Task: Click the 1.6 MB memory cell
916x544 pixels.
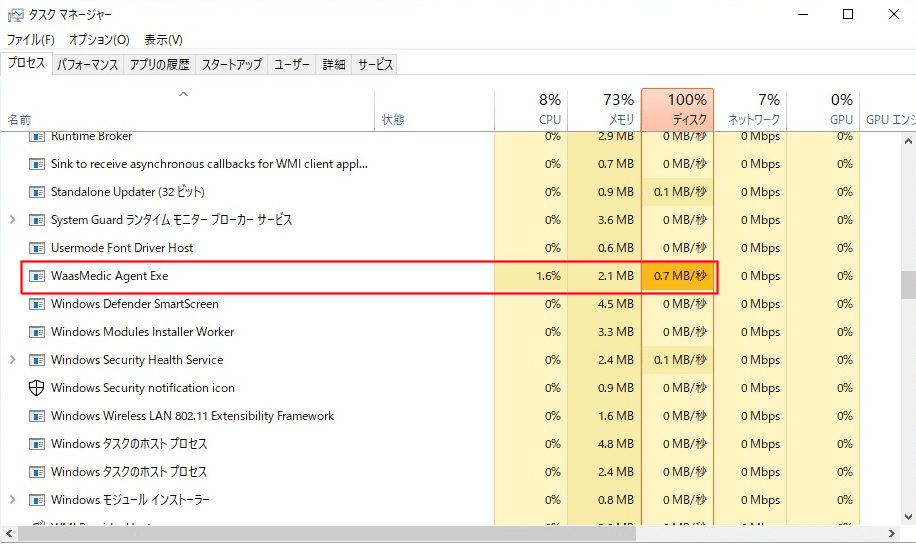Action: [x=604, y=416]
